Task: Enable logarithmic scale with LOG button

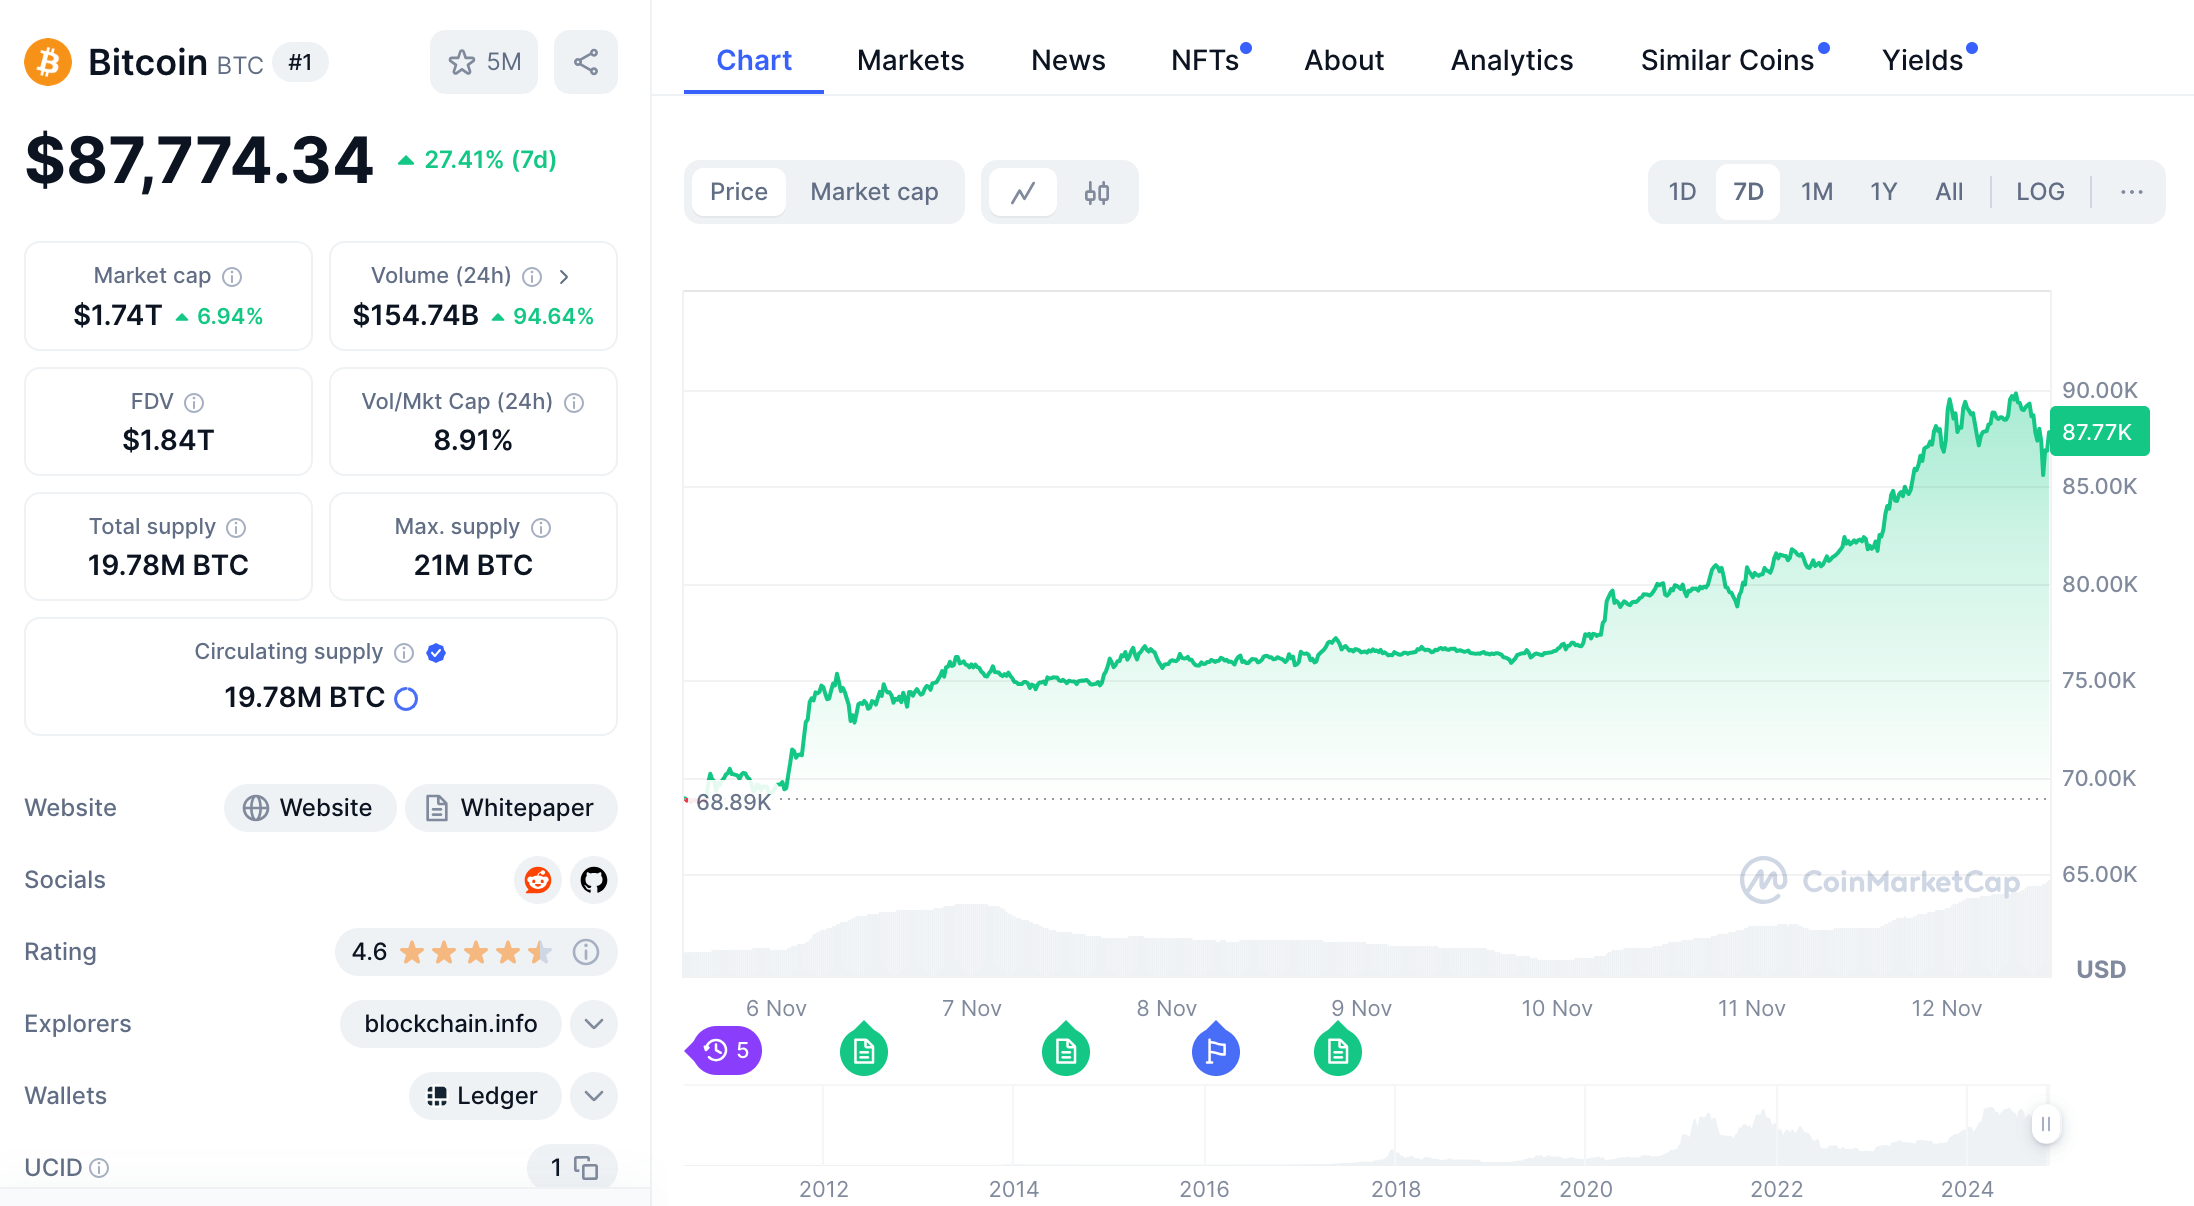Action: 2040,191
